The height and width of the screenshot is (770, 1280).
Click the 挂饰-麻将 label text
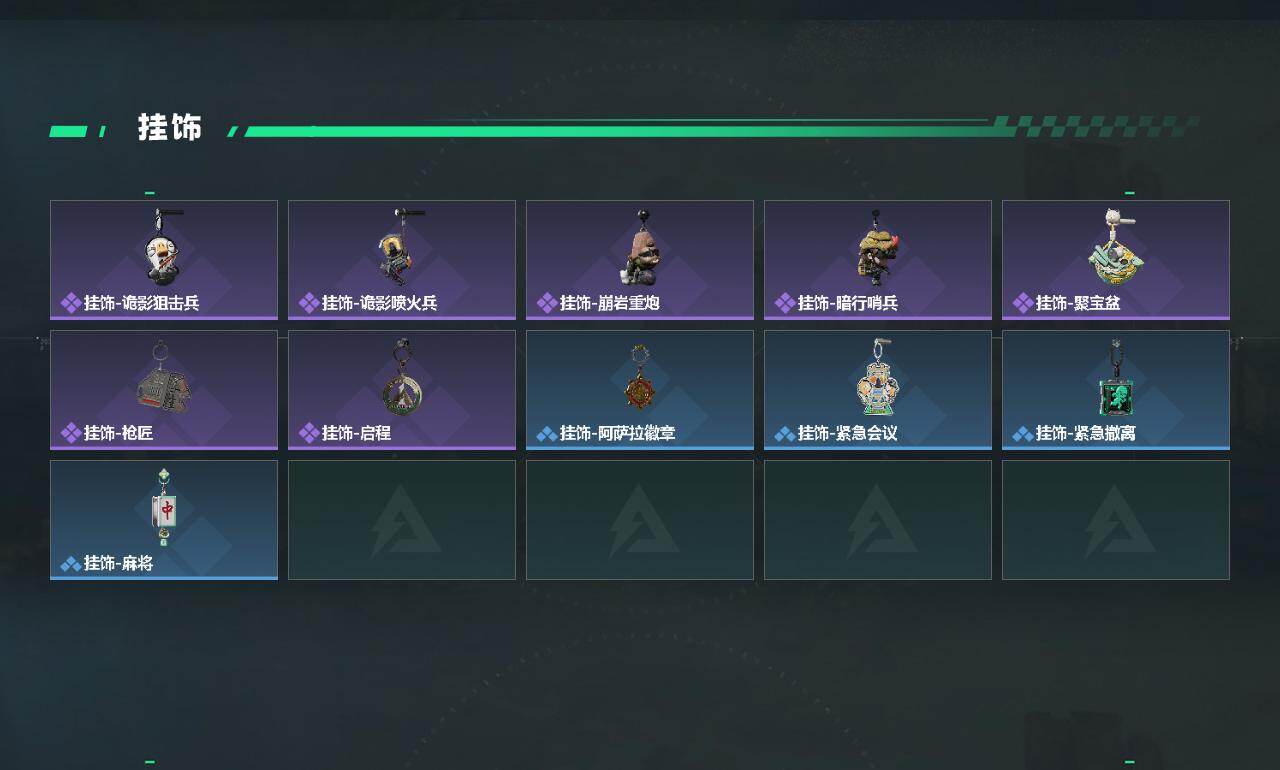tap(118, 564)
